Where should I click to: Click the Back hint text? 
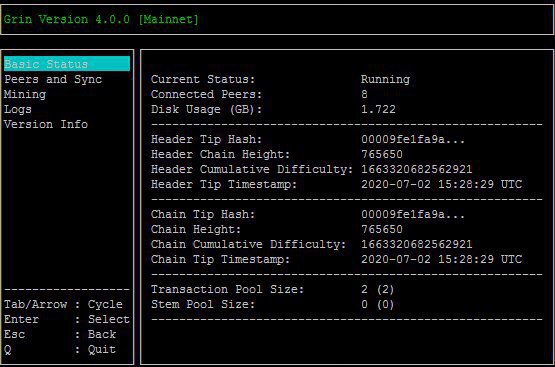(102, 334)
